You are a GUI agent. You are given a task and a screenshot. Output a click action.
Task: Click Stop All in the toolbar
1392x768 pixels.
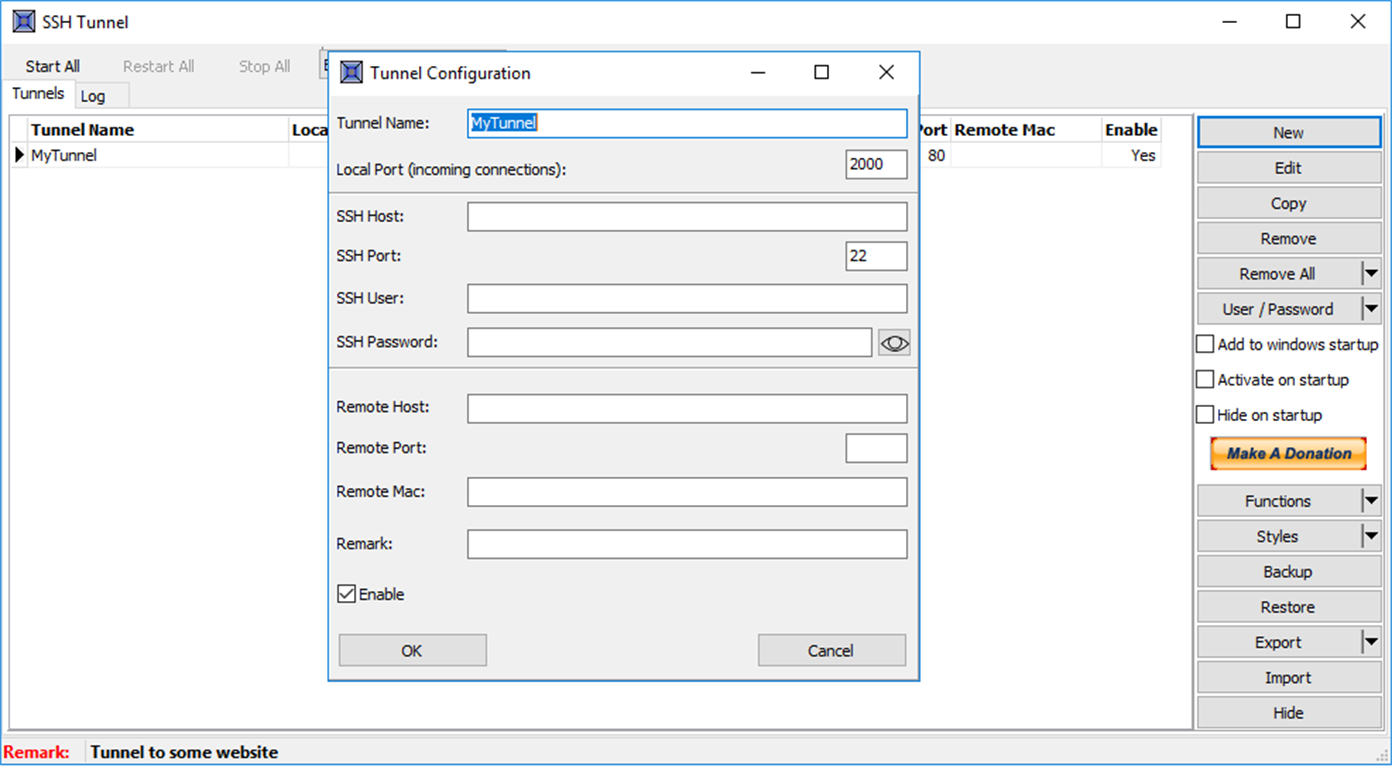tap(264, 66)
